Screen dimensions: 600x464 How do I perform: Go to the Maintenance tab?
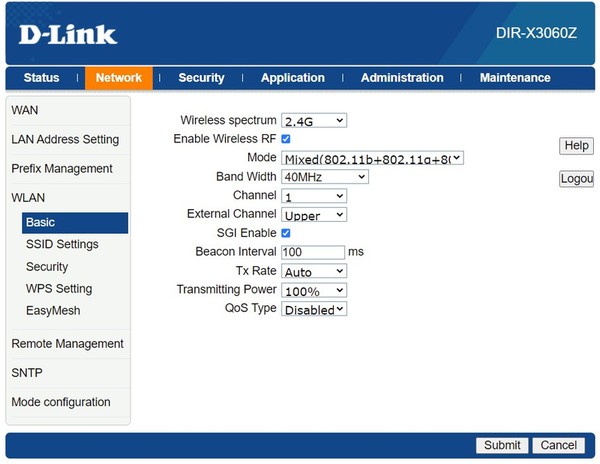[x=514, y=78]
